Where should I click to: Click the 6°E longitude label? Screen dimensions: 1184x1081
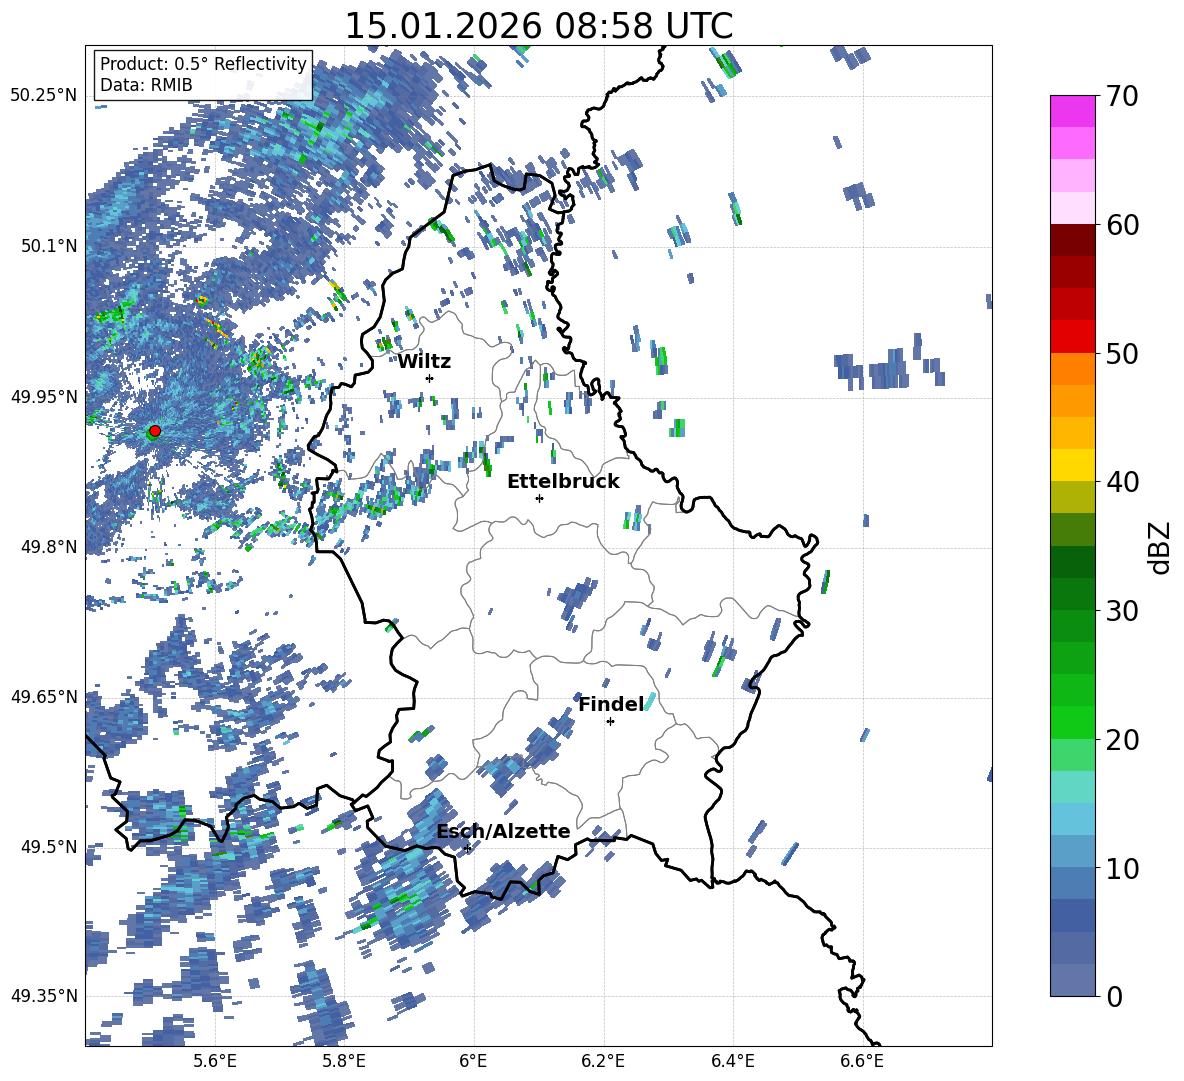coord(473,1061)
